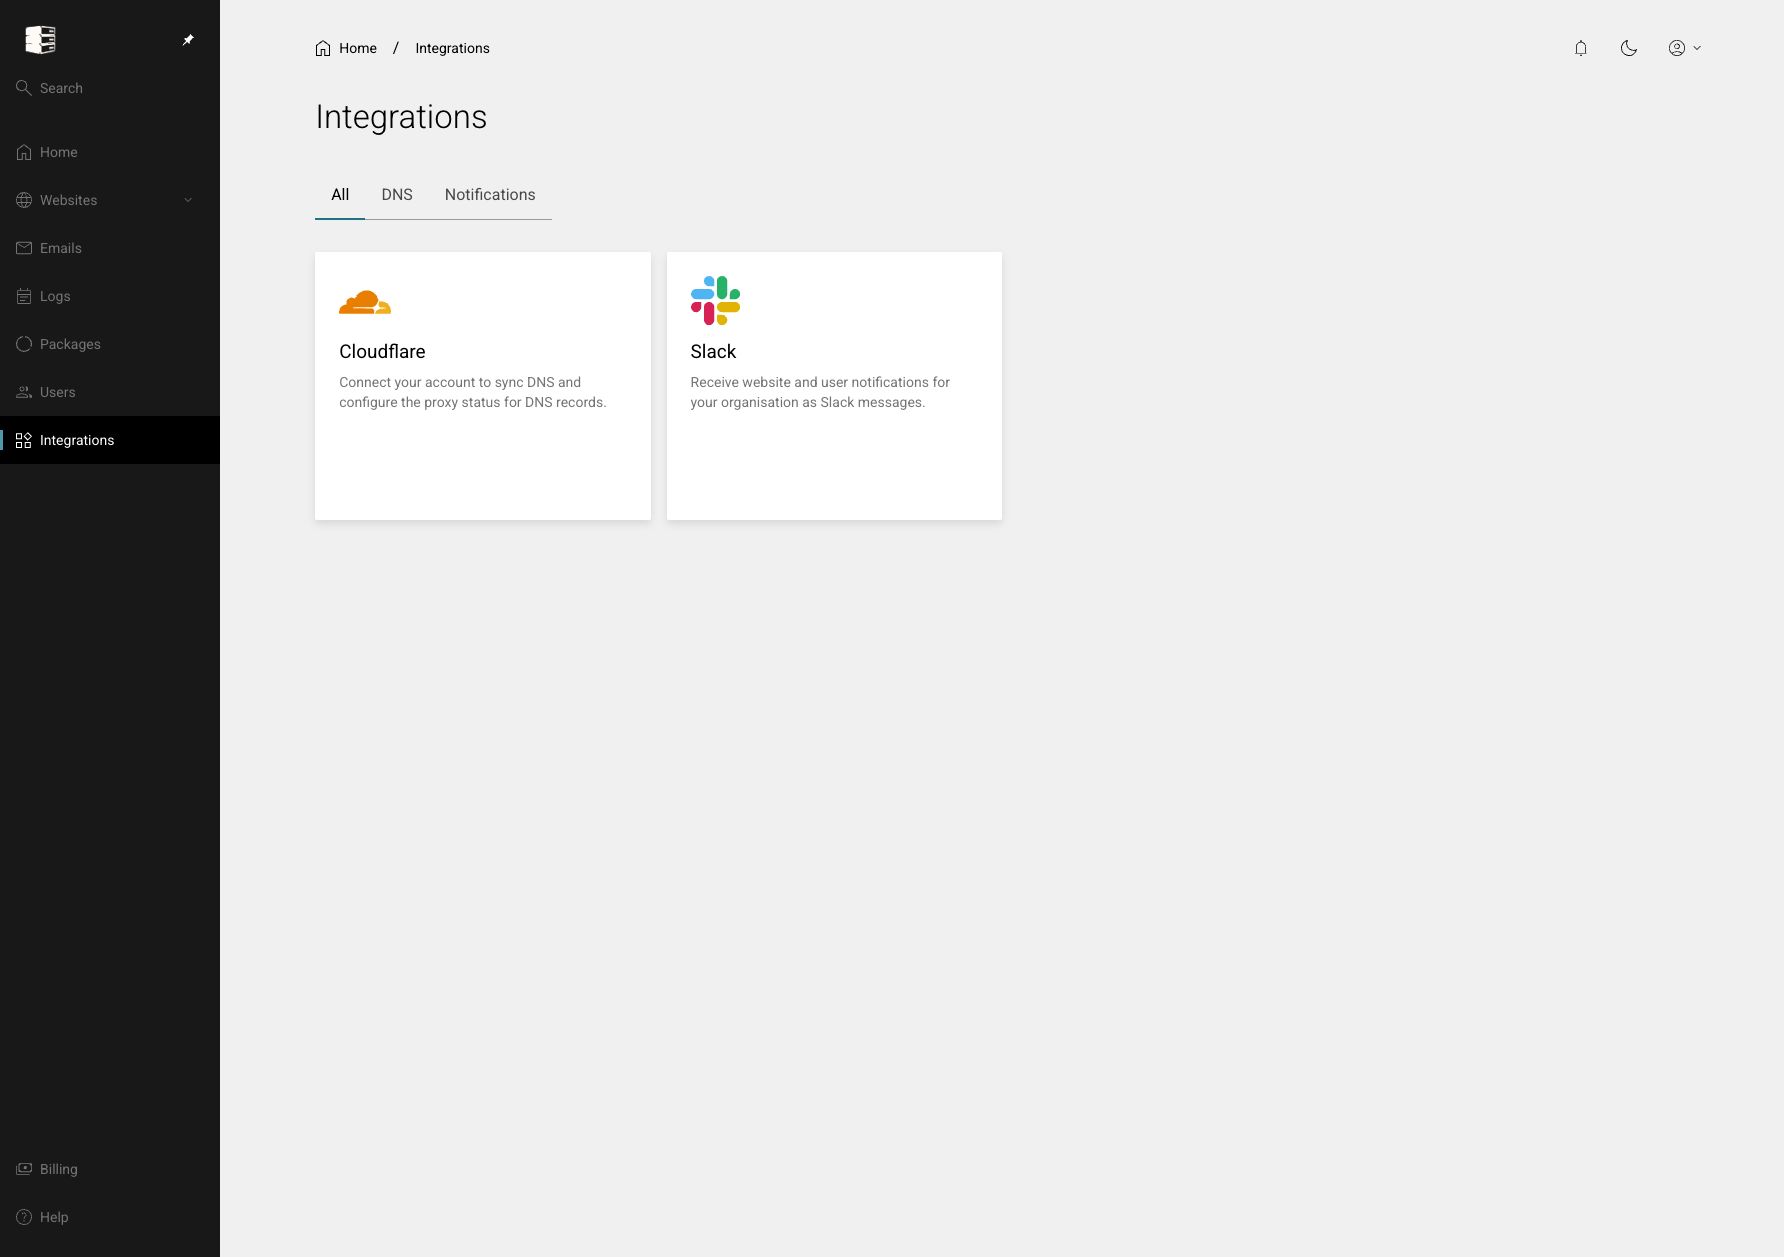The width and height of the screenshot is (1784, 1257).
Task: Click the Integrations breadcrumb text
Action: [452, 48]
